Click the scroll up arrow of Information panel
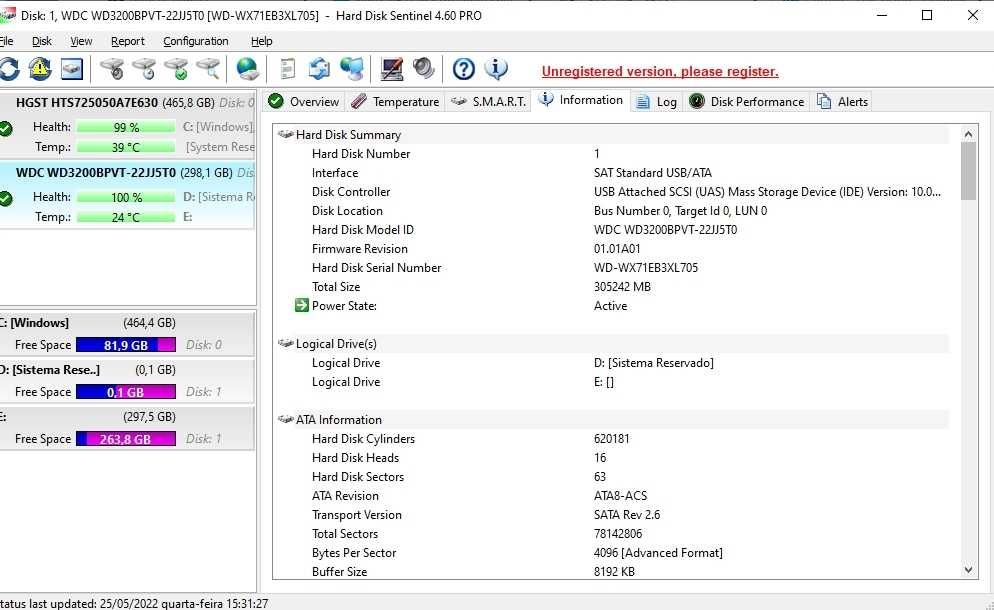994x610 pixels. point(968,134)
